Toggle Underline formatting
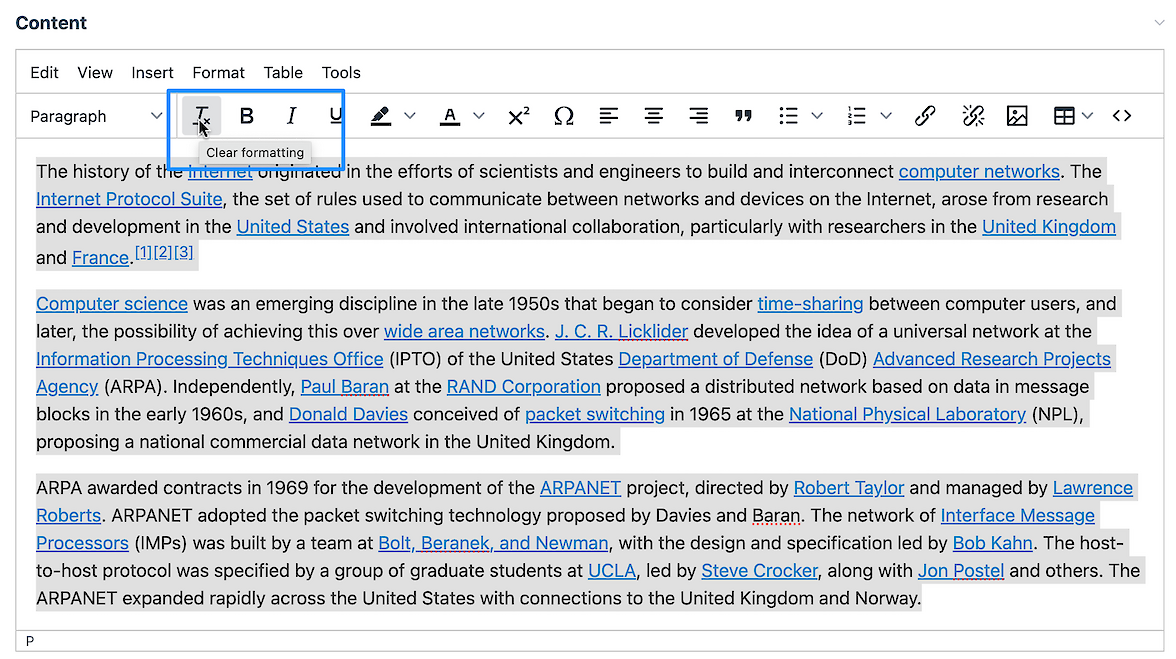 click(x=336, y=117)
